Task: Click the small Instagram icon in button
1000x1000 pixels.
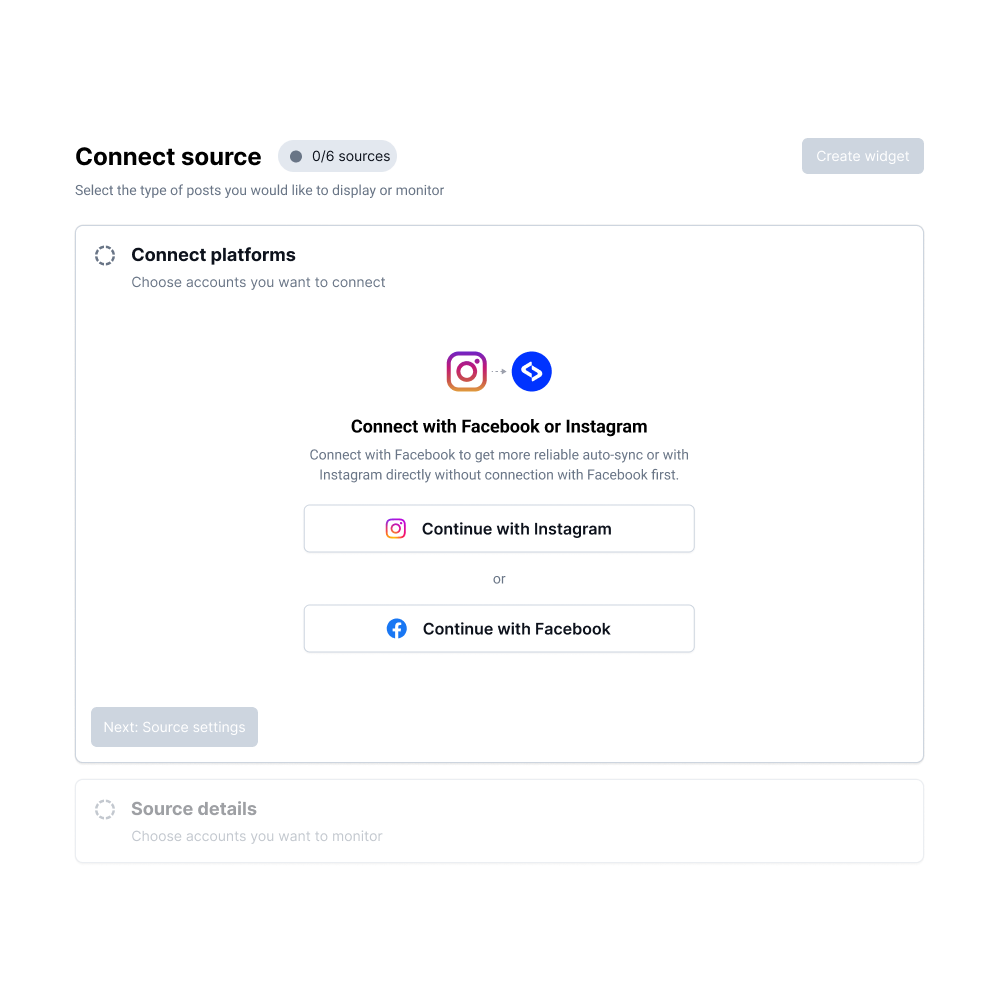Action: [395, 529]
